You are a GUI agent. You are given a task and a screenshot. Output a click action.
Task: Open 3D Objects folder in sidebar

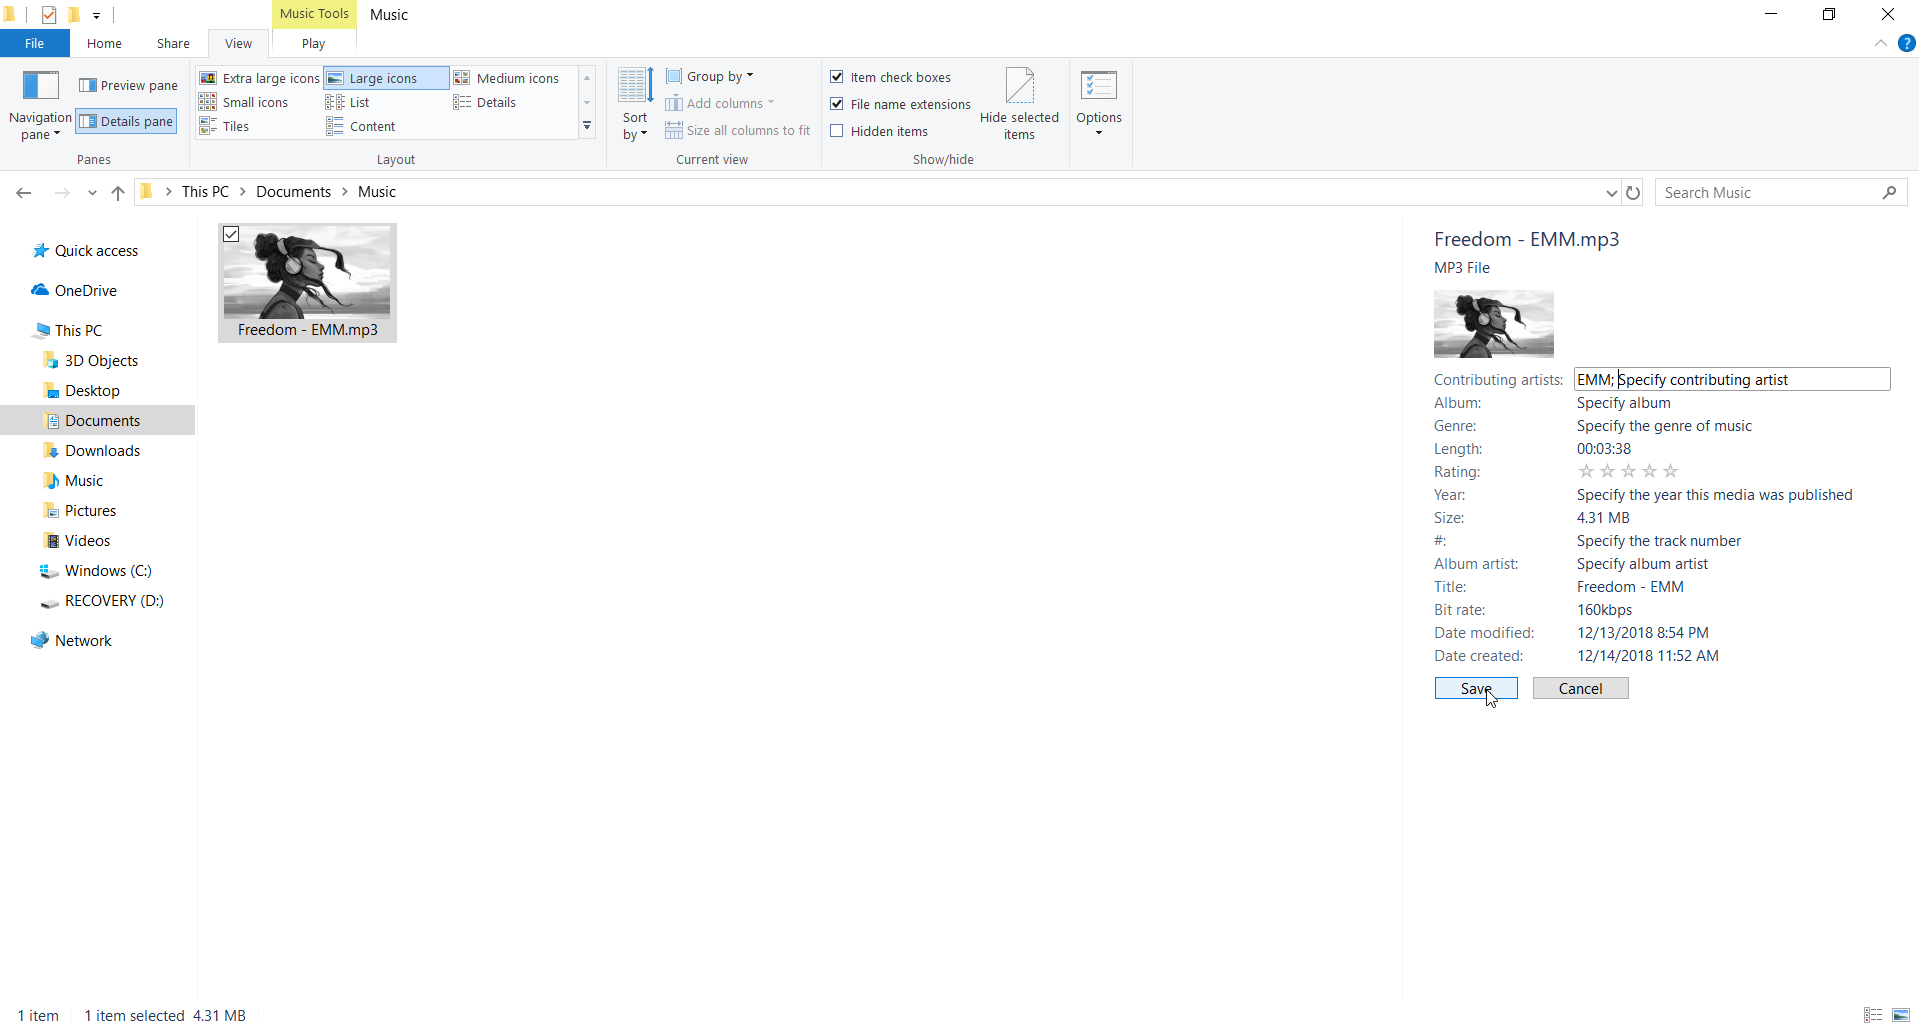coord(101,361)
